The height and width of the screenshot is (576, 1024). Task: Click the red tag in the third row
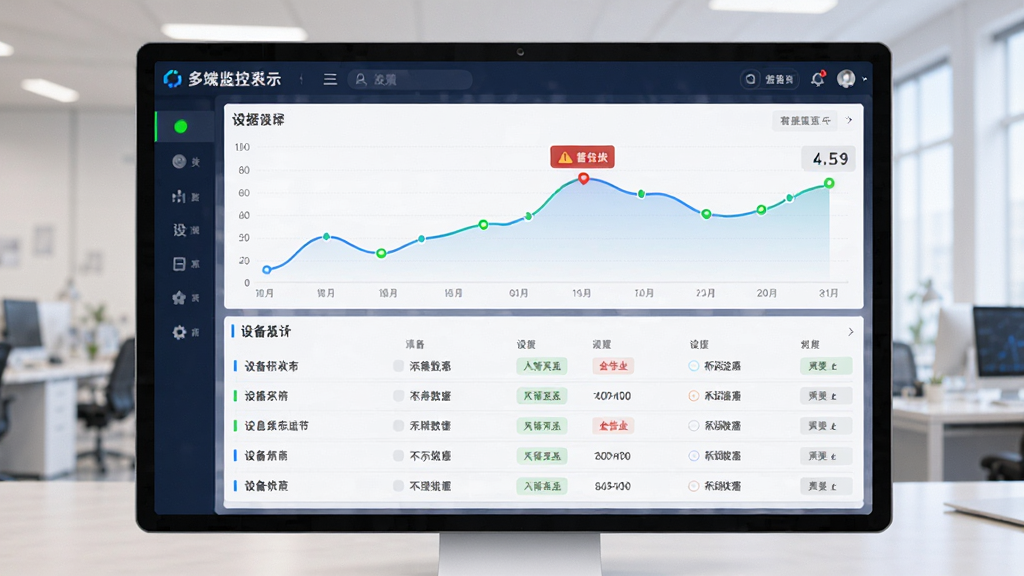[613, 426]
